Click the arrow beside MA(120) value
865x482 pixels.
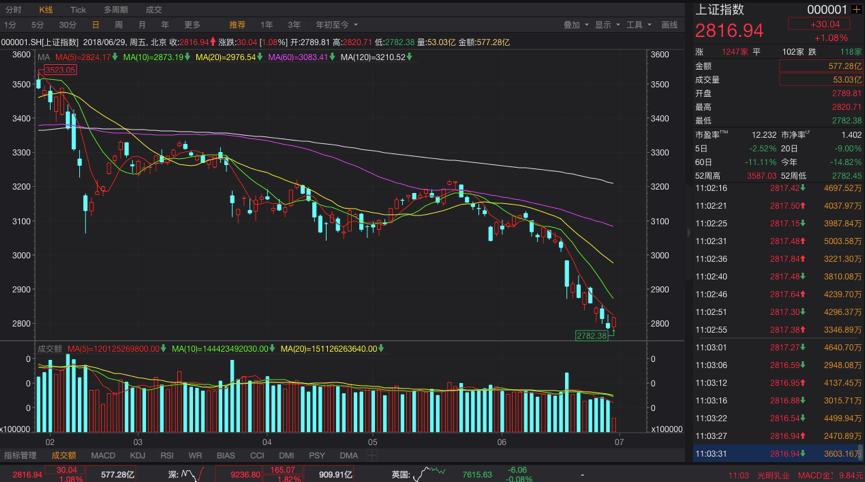click(409, 57)
